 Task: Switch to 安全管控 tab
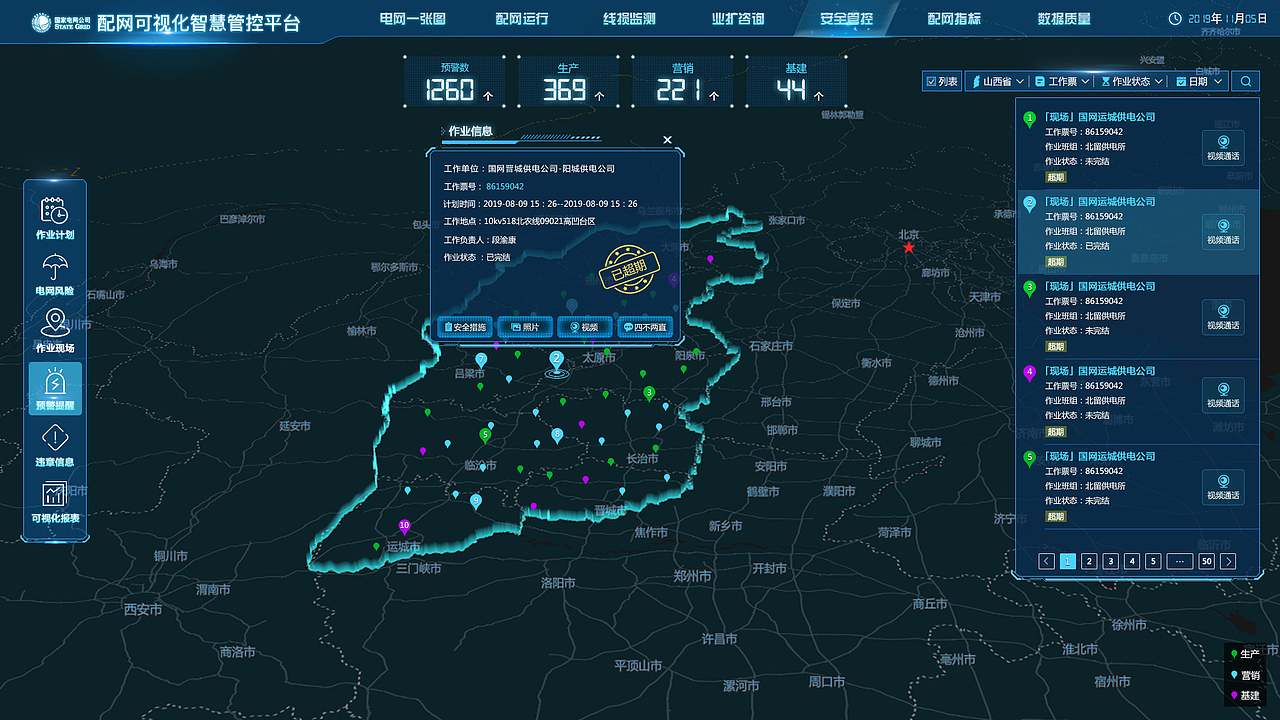click(846, 19)
